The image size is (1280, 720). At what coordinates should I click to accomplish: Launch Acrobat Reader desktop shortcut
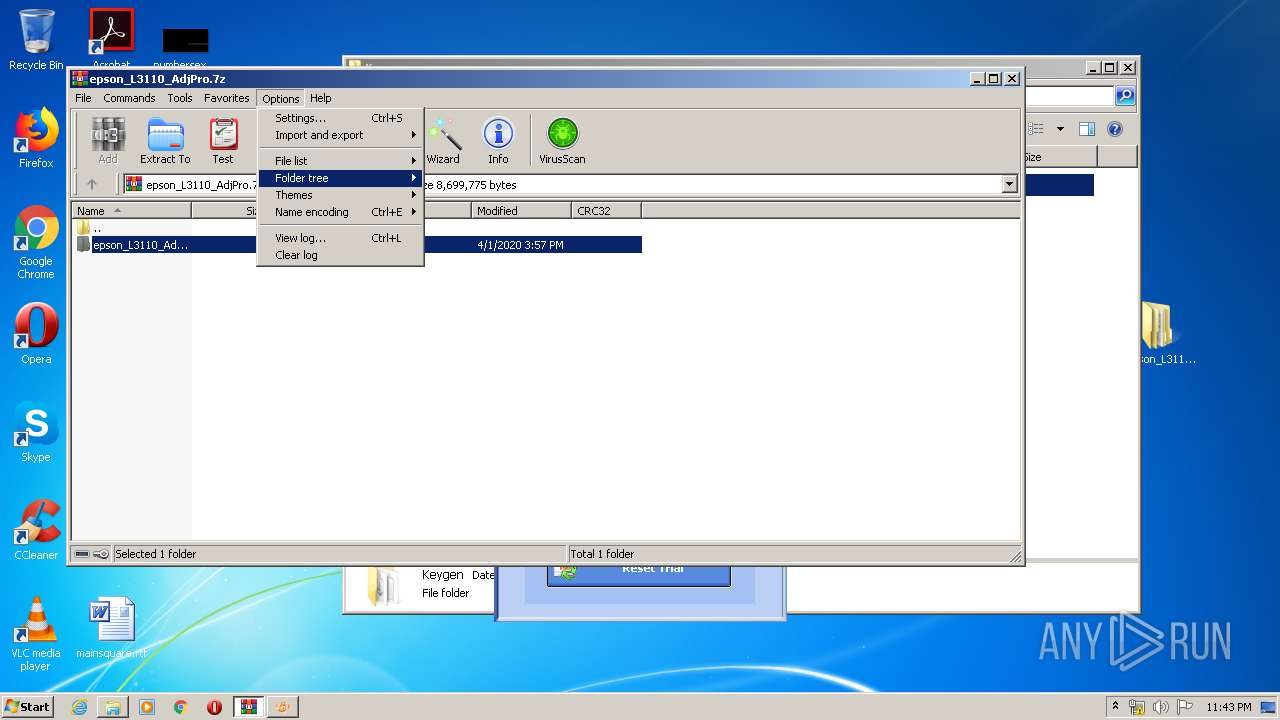111,40
